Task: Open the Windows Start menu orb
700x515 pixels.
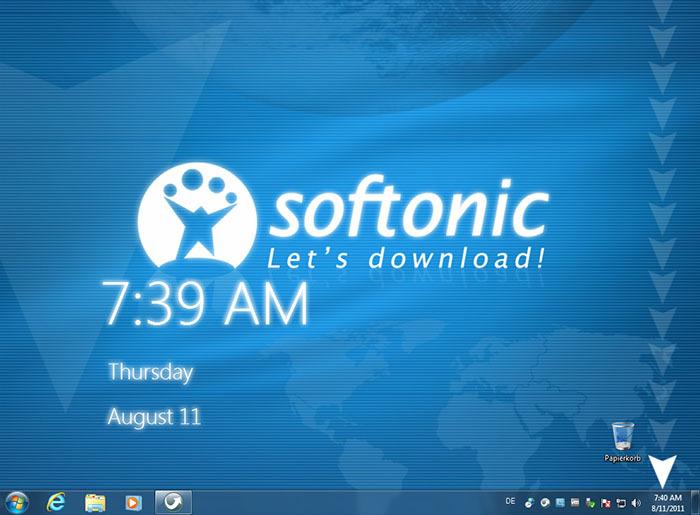Action: tap(17, 503)
